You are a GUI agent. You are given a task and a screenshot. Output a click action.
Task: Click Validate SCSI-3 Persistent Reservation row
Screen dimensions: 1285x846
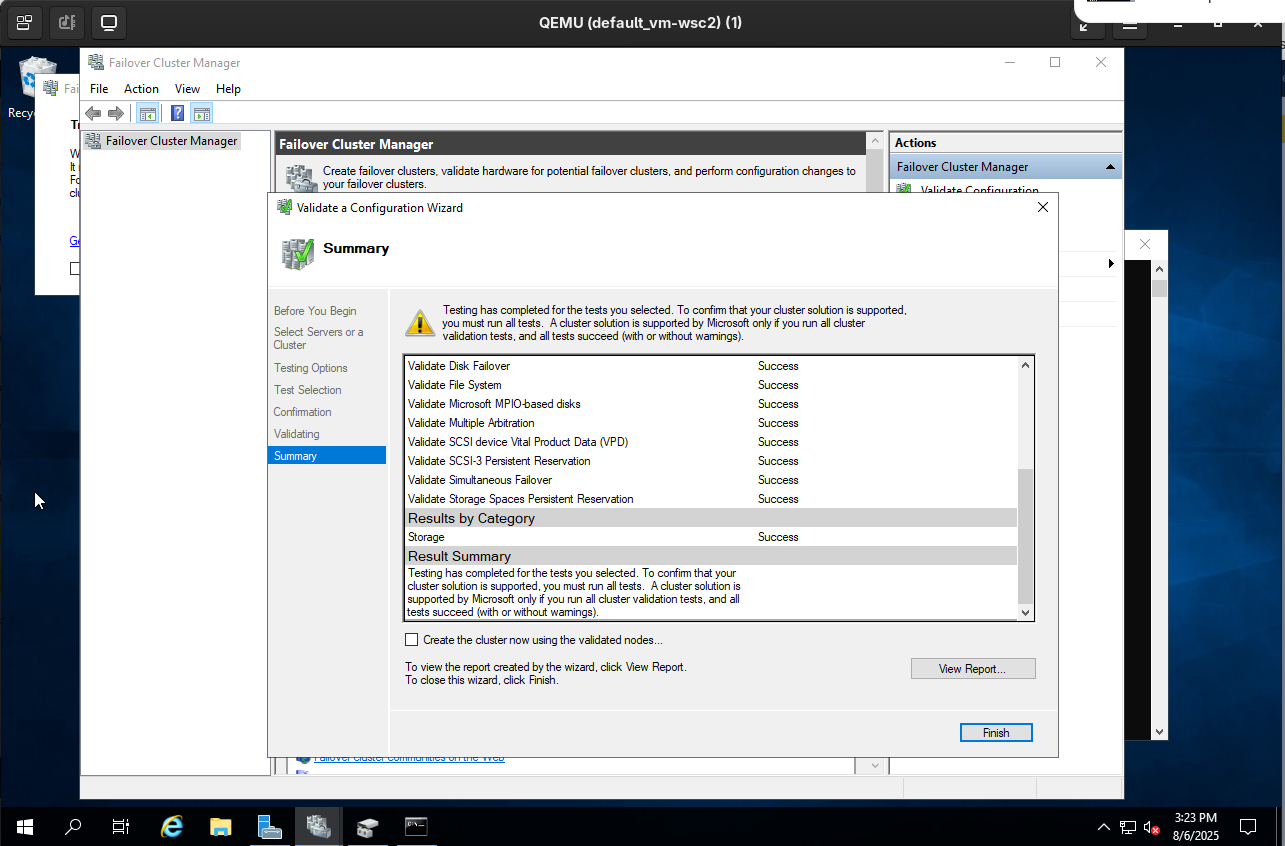pos(711,461)
